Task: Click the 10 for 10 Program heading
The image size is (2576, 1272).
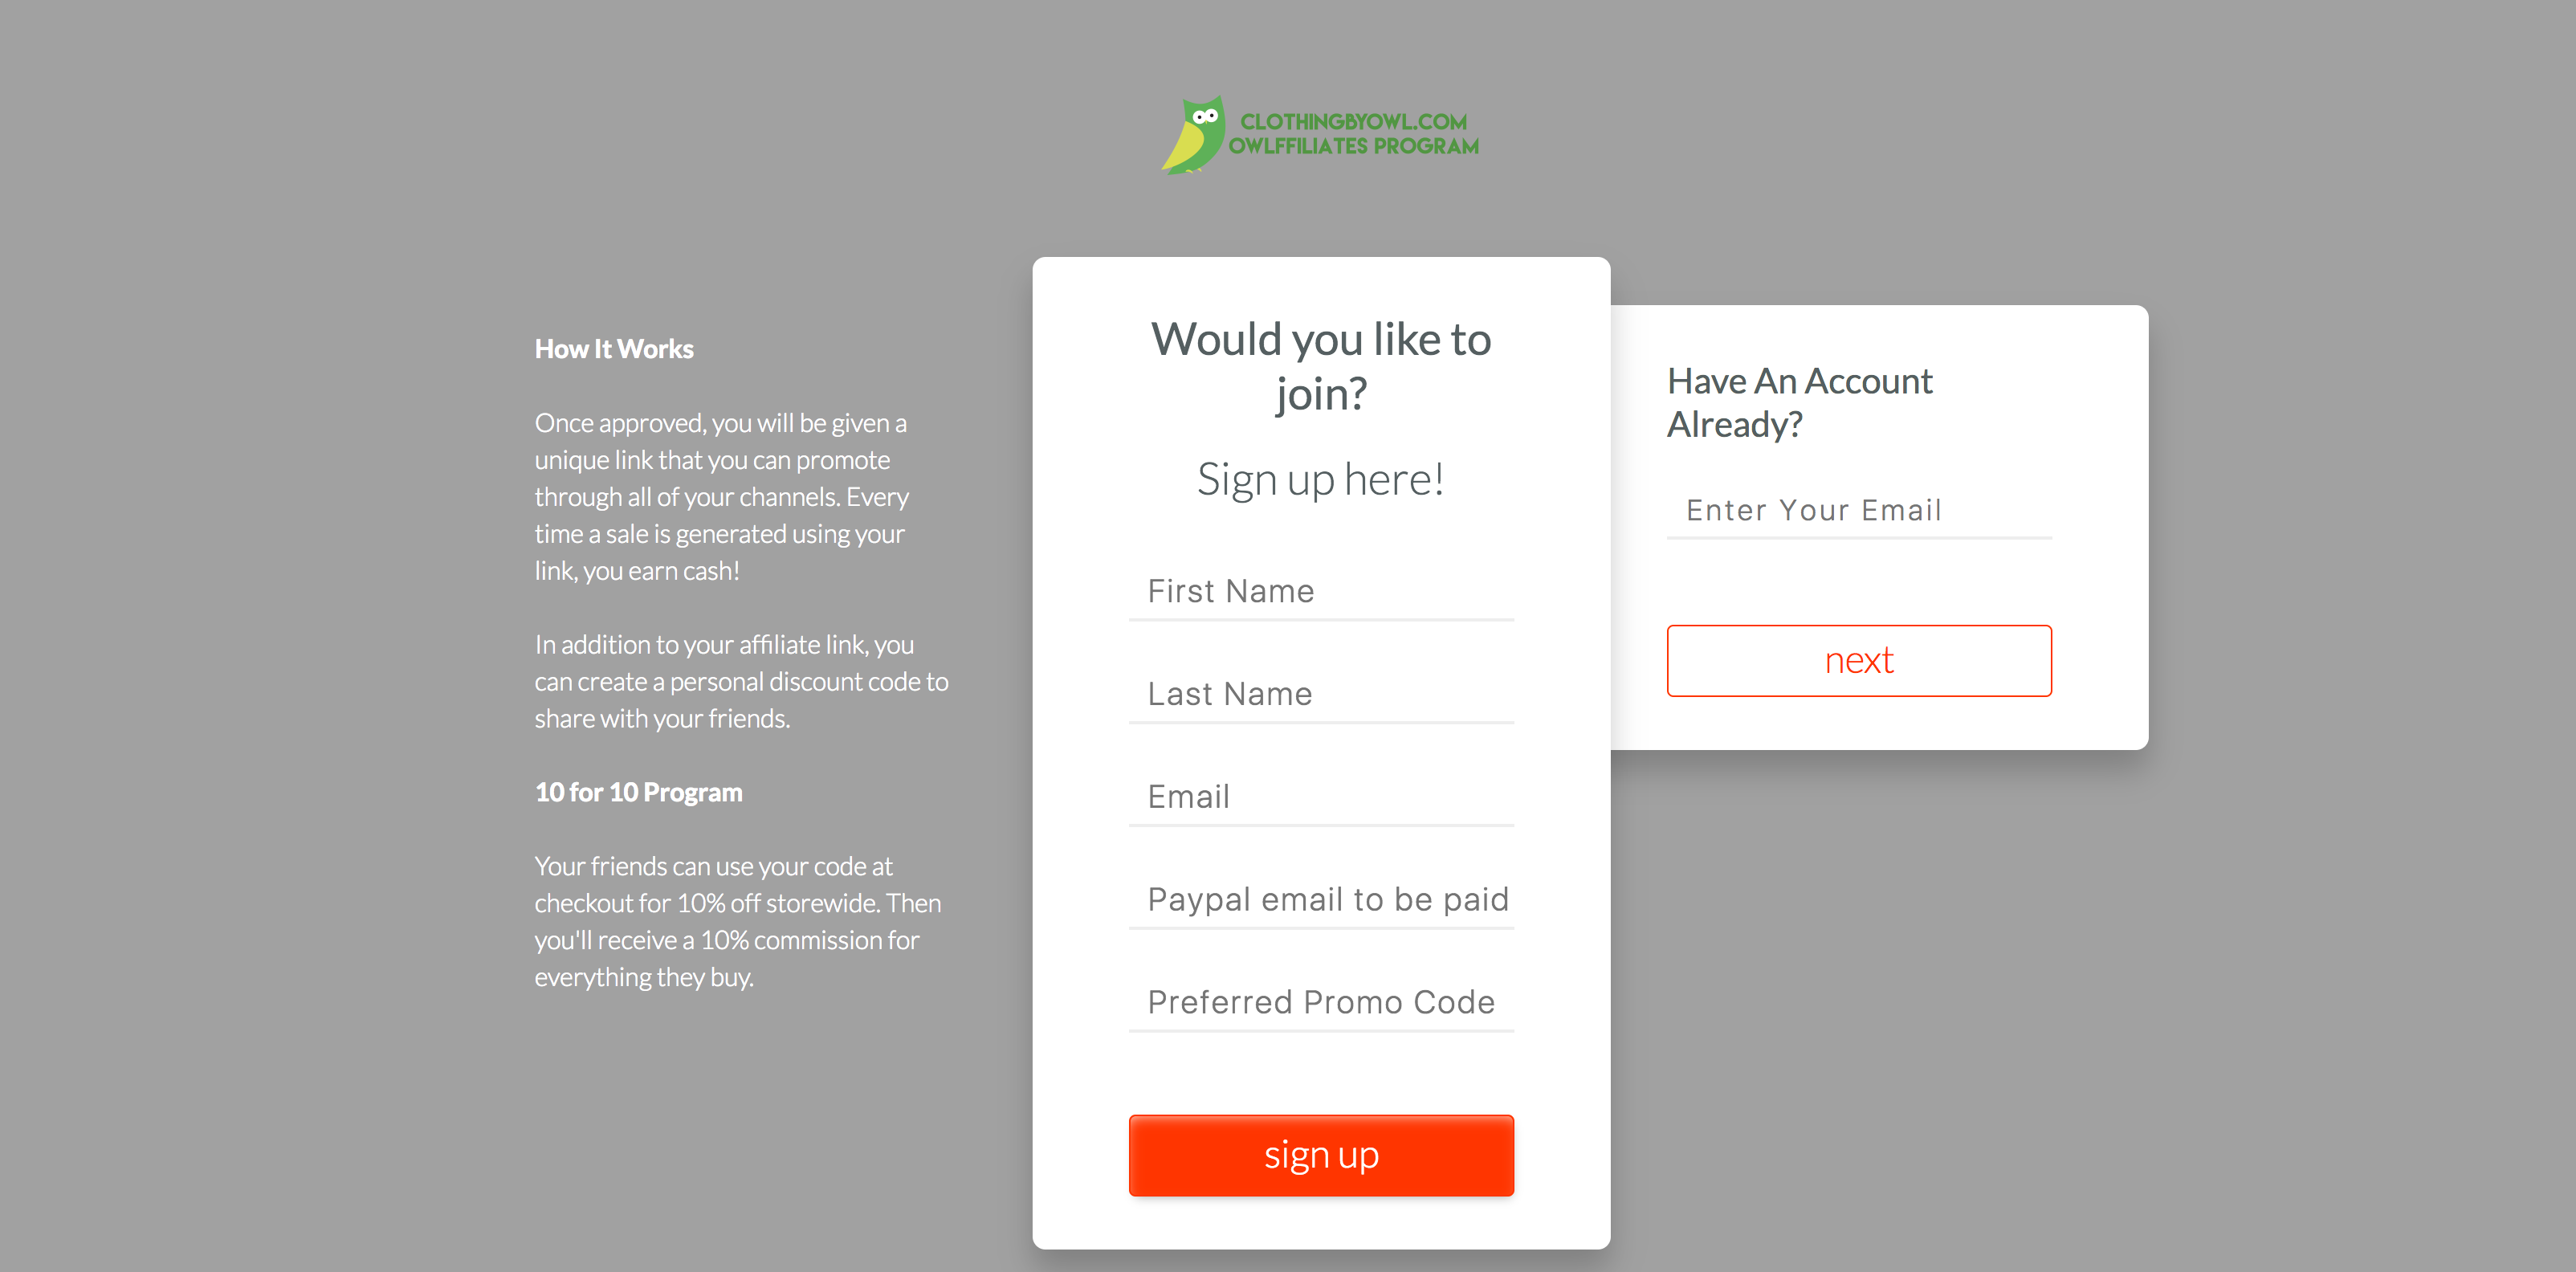Action: pyautogui.click(x=638, y=792)
